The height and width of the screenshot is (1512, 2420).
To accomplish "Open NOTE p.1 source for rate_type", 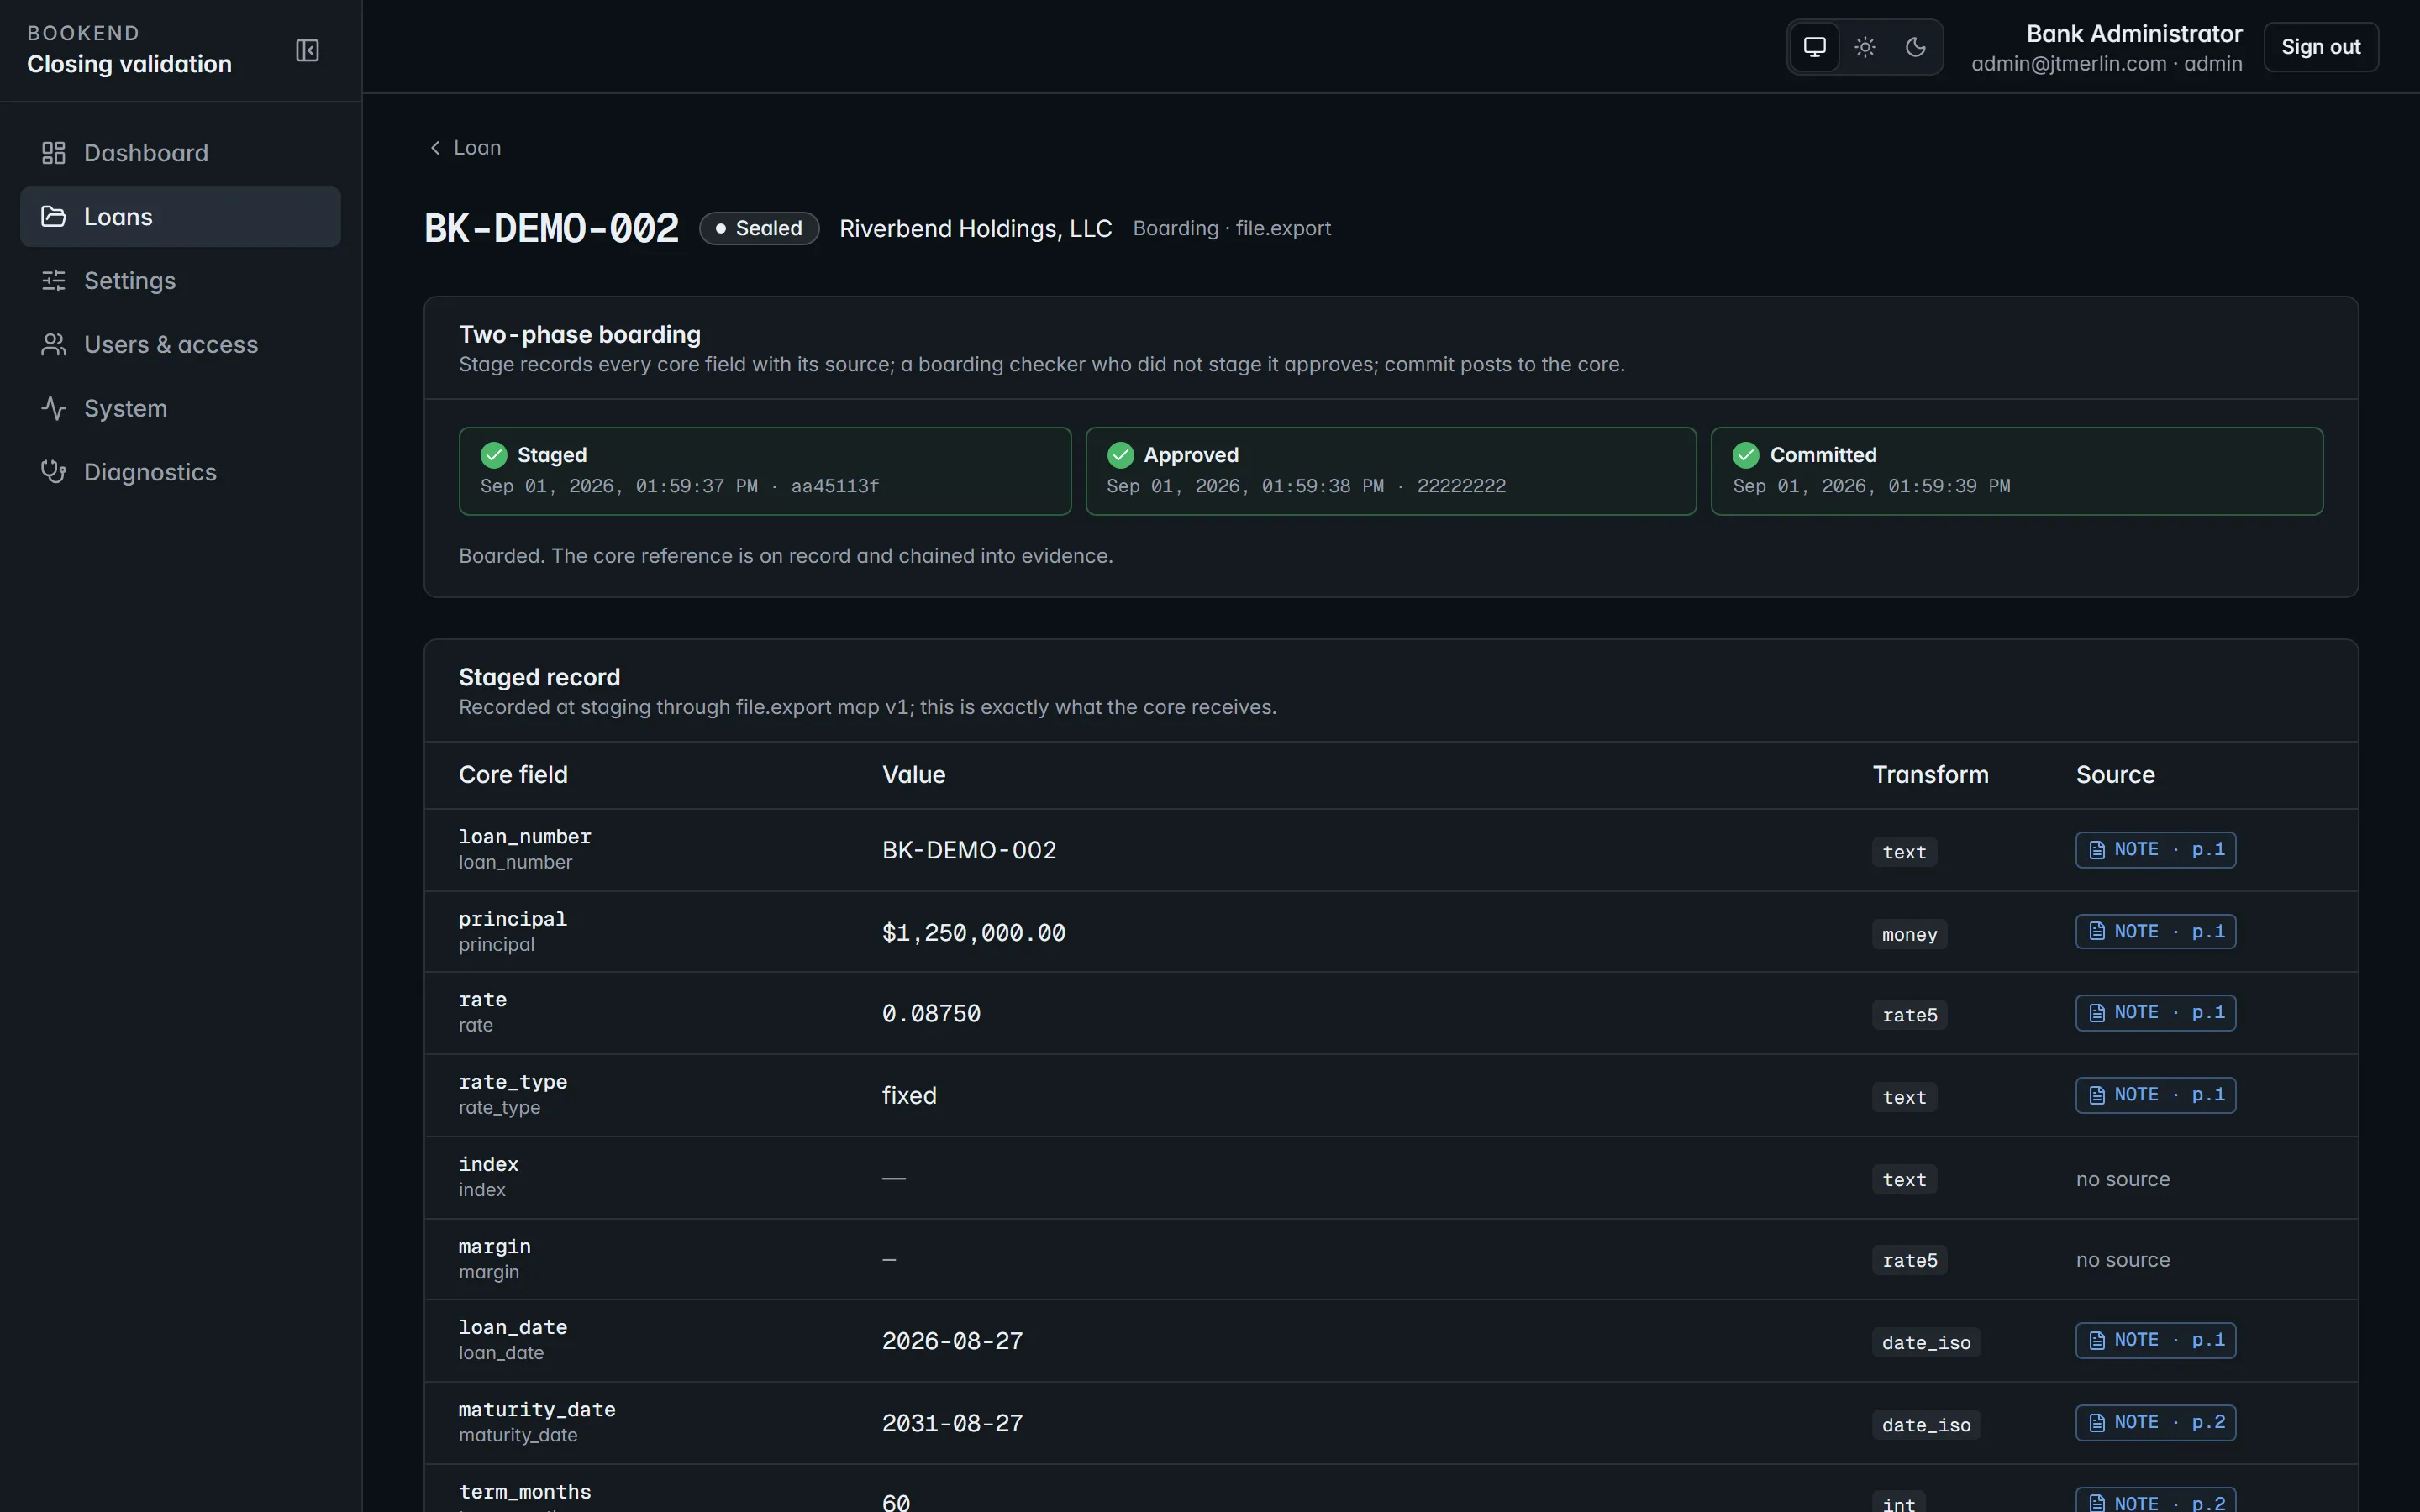I will click(2155, 1095).
